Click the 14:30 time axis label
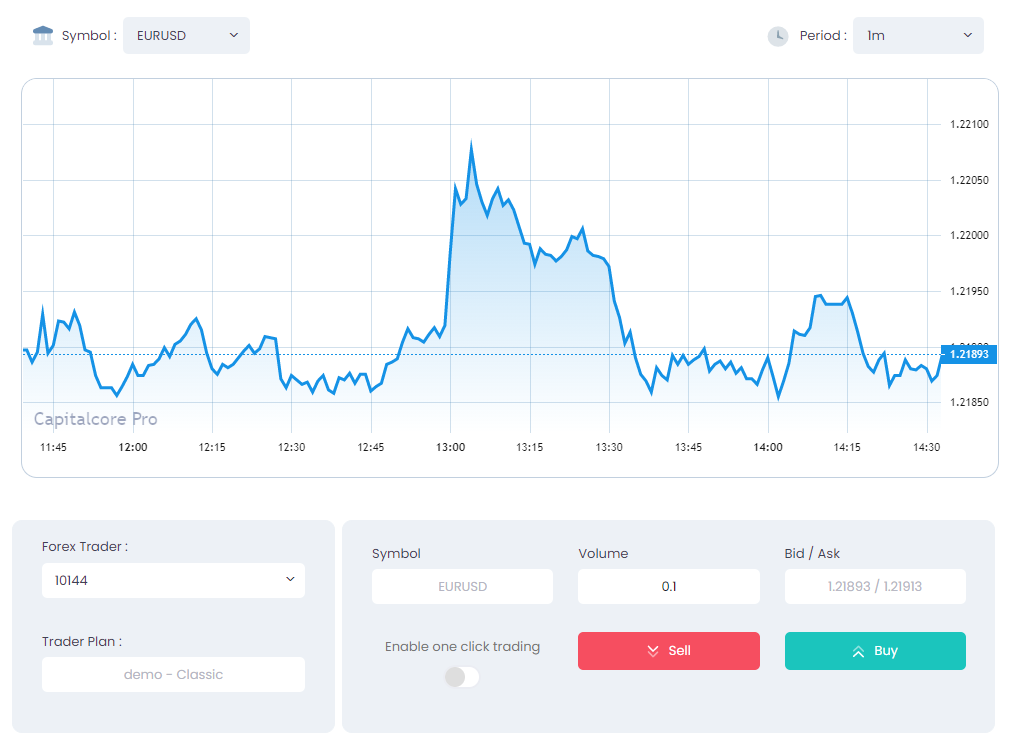Screen dimensions: 1018x745 926,447
